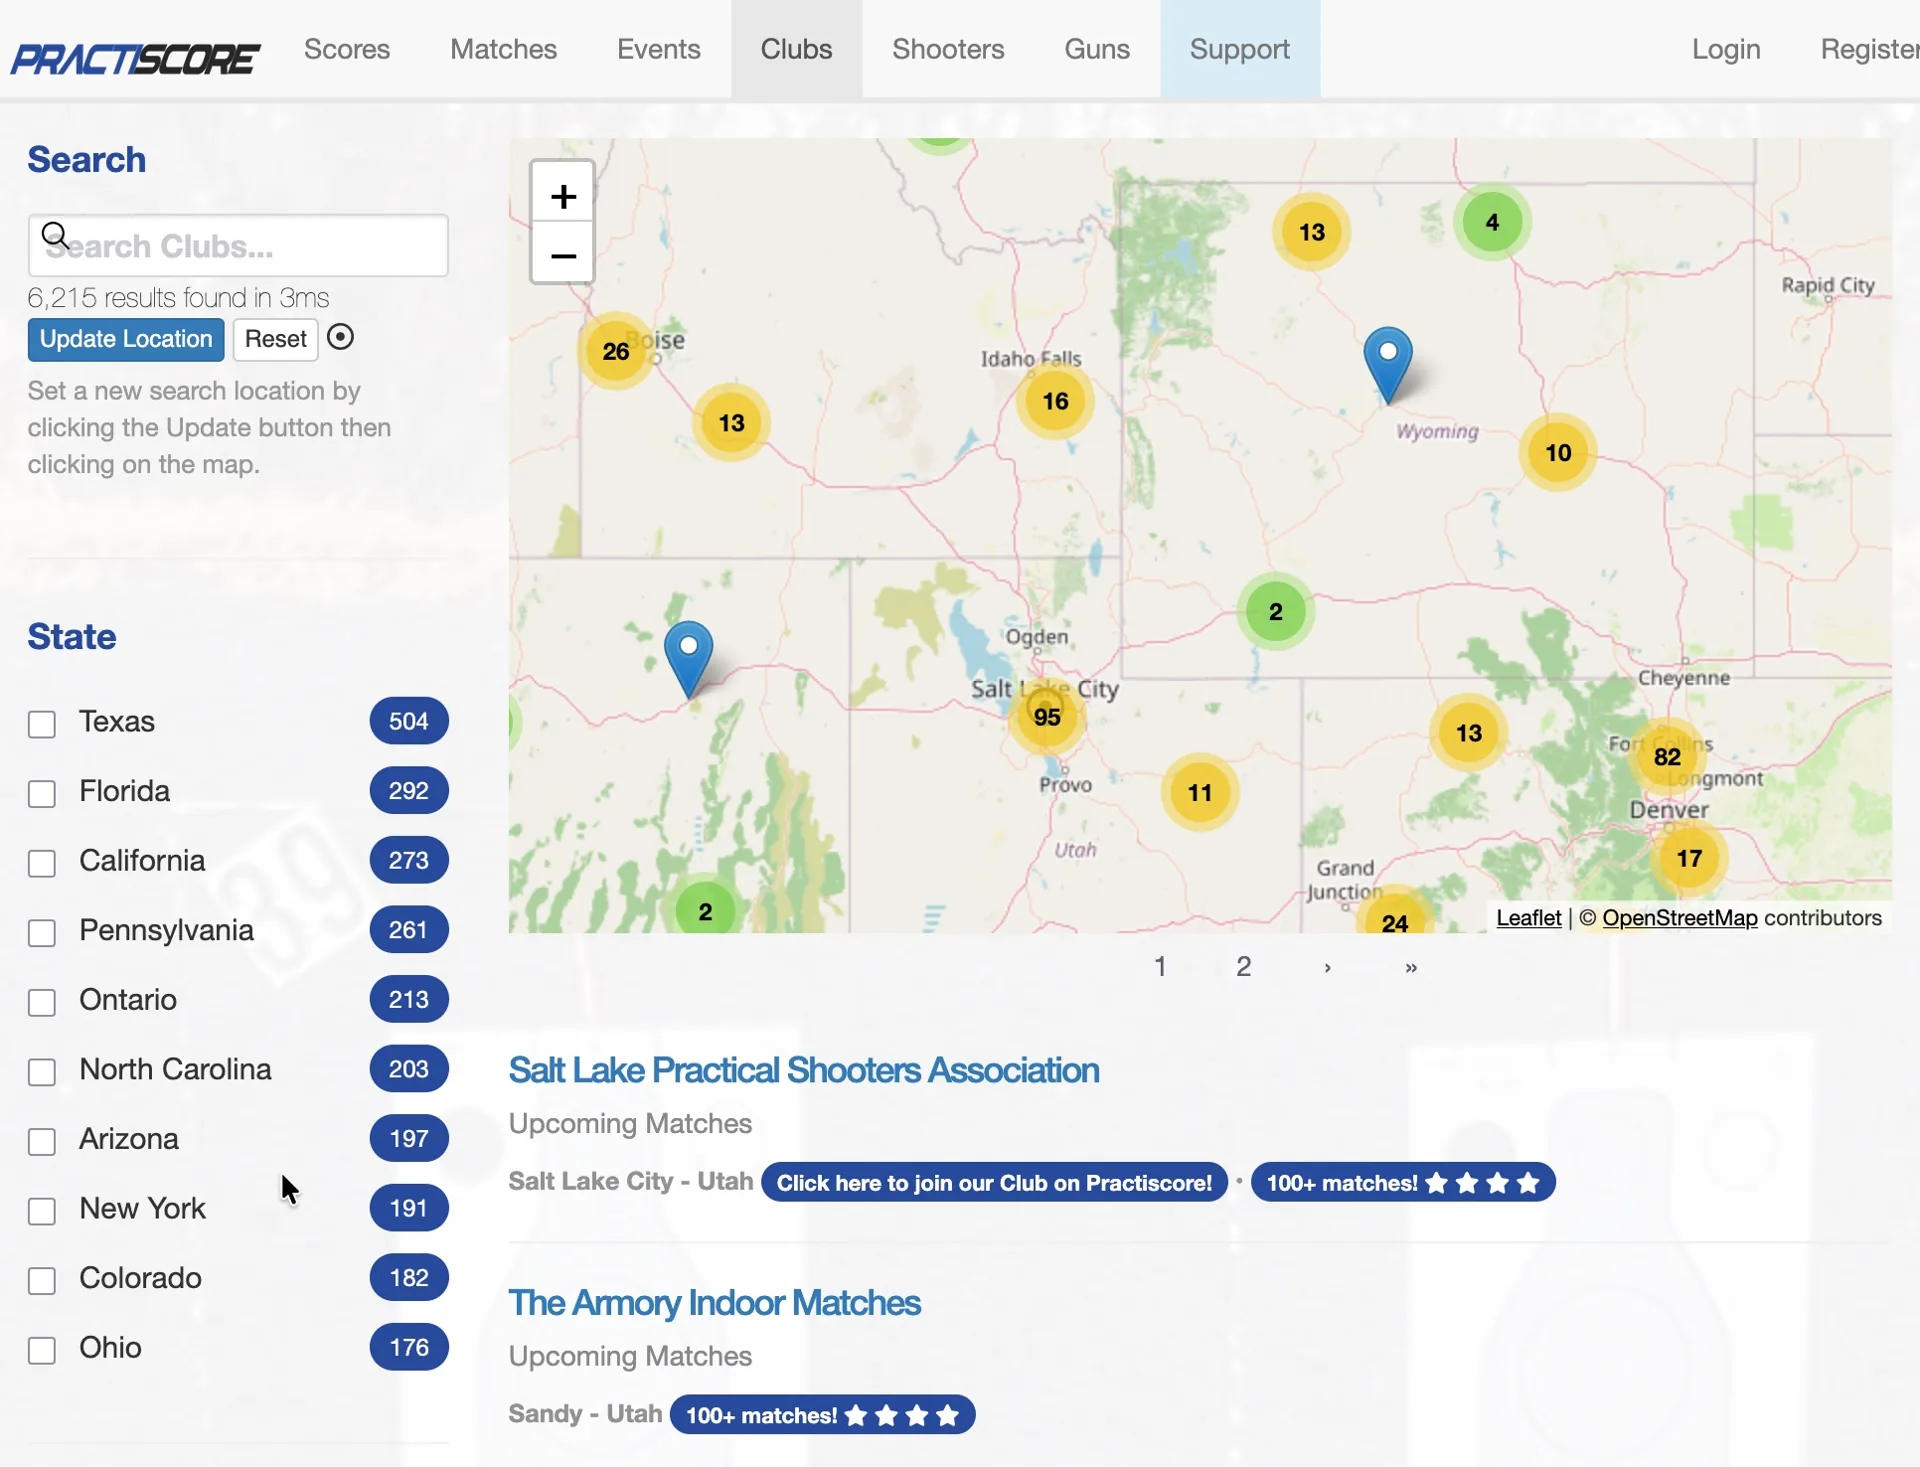The width and height of the screenshot is (1920, 1467).
Task: Check the Ohio state filter
Action: click(42, 1349)
